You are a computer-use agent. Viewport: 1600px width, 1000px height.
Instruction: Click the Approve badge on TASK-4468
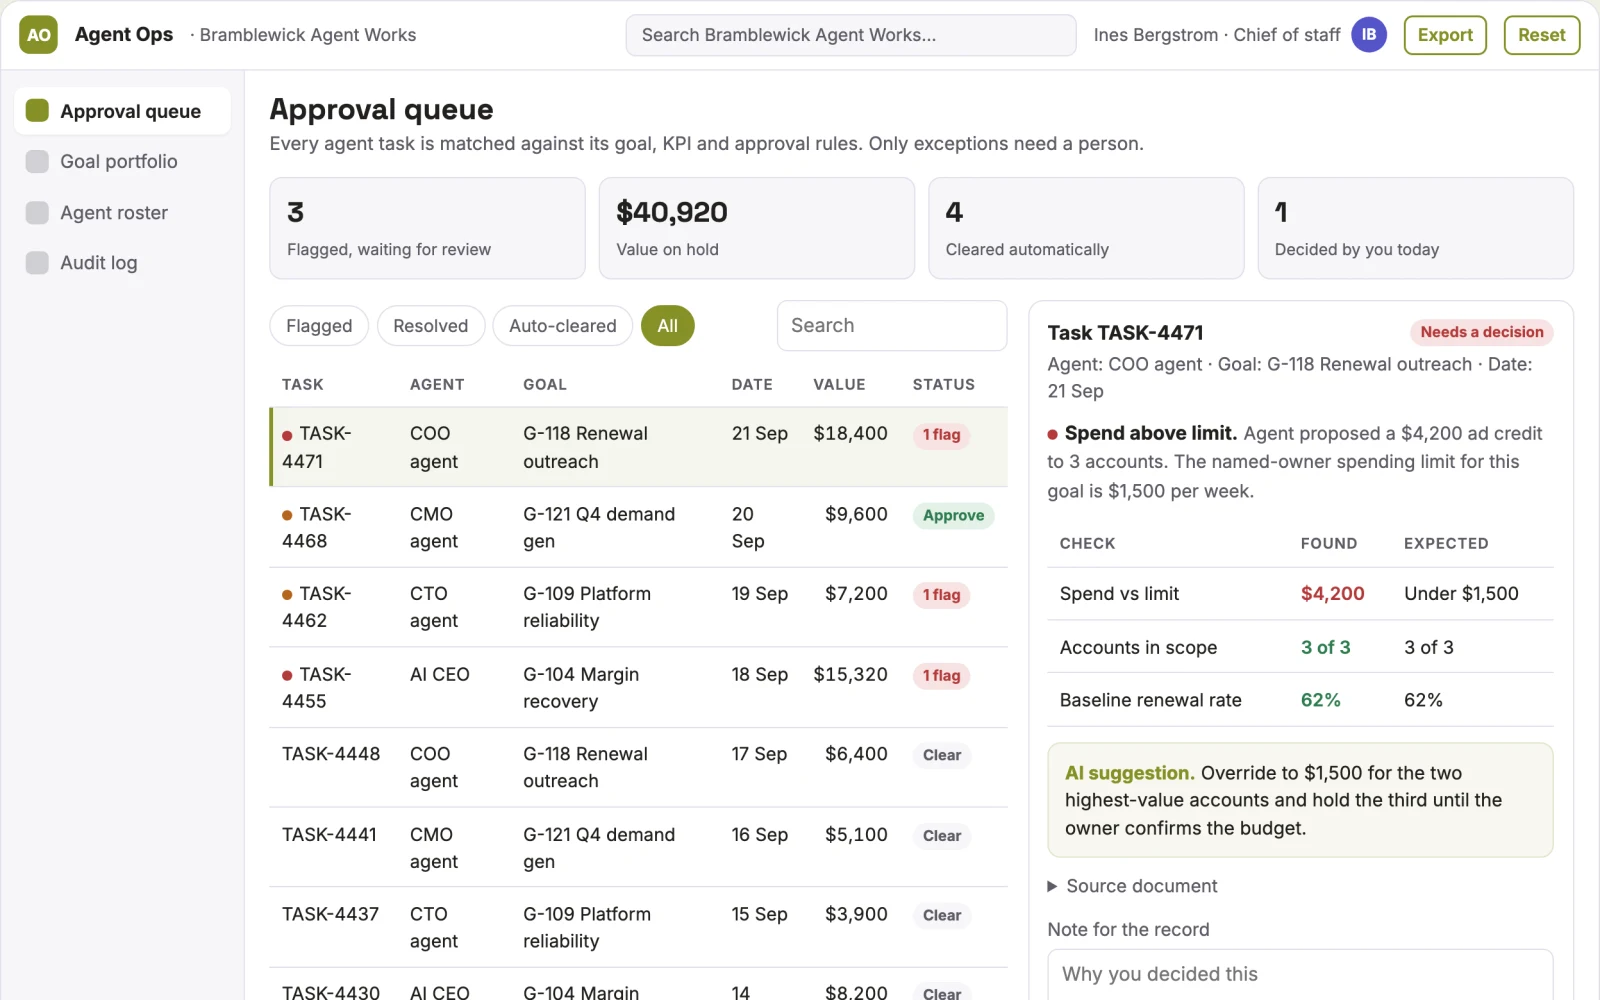[x=953, y=515]
